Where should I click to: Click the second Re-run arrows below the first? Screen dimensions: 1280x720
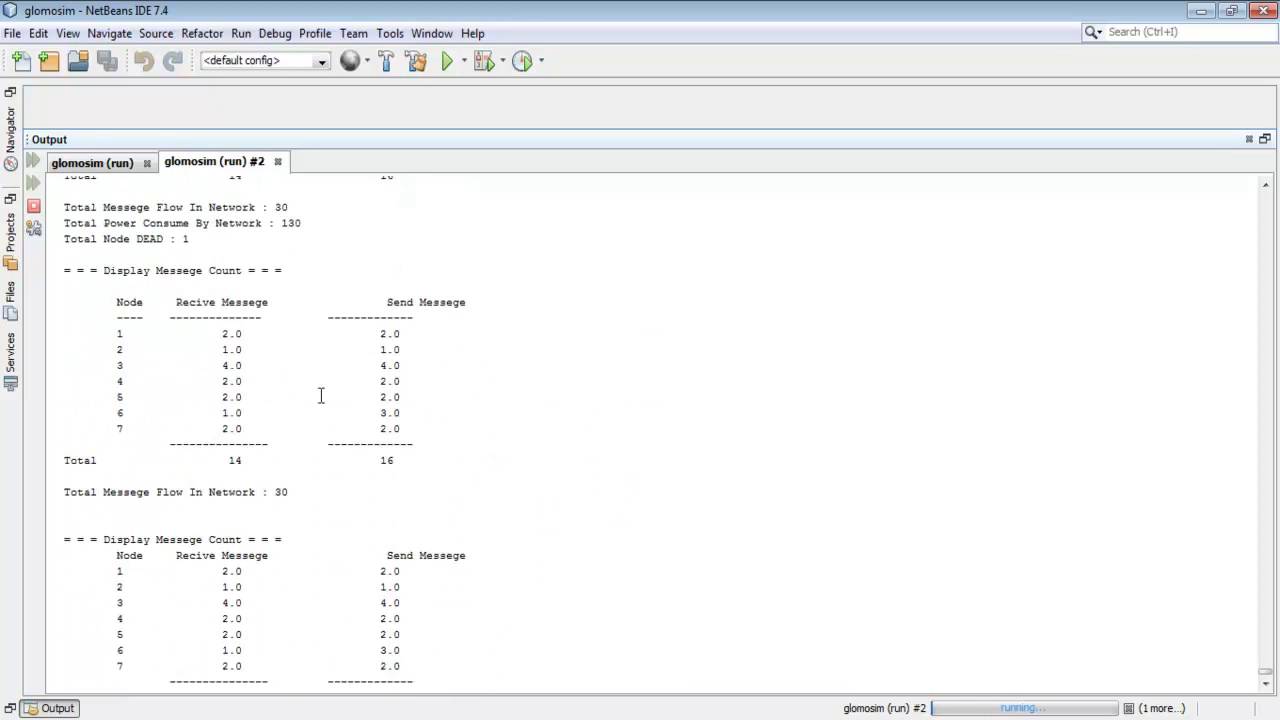click(x=33, y=183)
